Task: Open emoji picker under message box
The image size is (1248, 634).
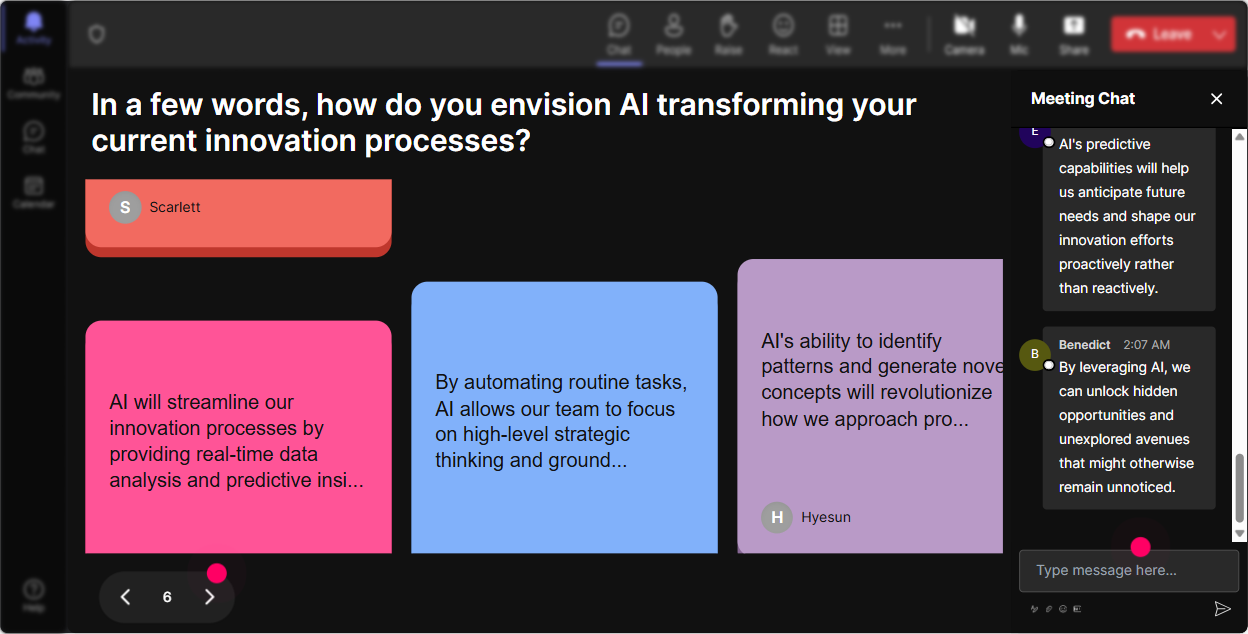Action: (1063, 608)
